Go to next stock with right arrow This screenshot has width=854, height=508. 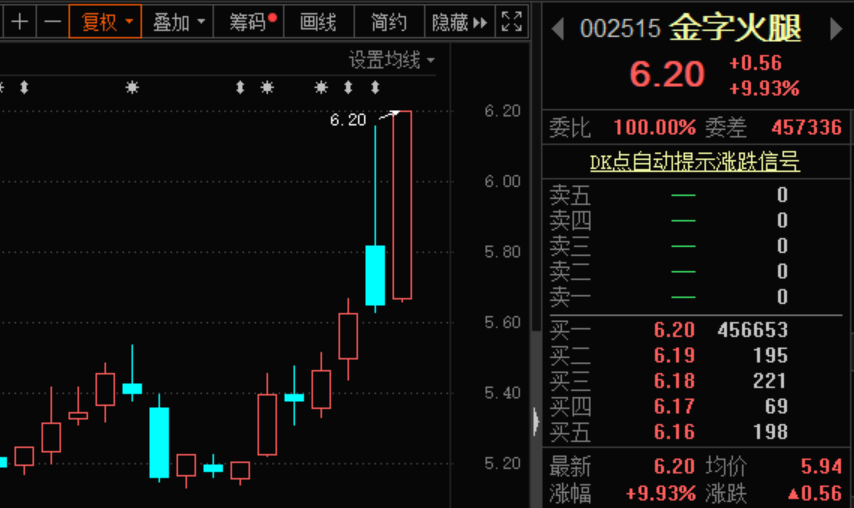[836, 29]
